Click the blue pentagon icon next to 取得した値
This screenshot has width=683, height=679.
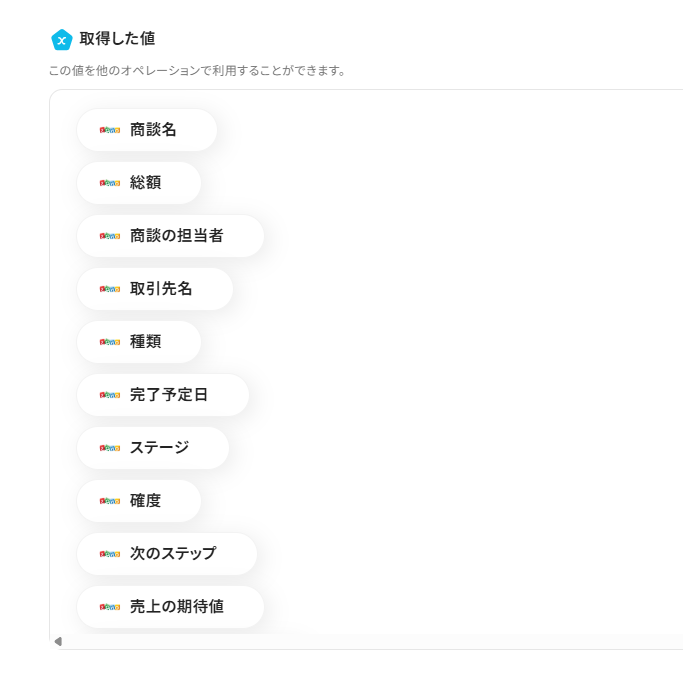pyautogui.click(x=62, y=39)
